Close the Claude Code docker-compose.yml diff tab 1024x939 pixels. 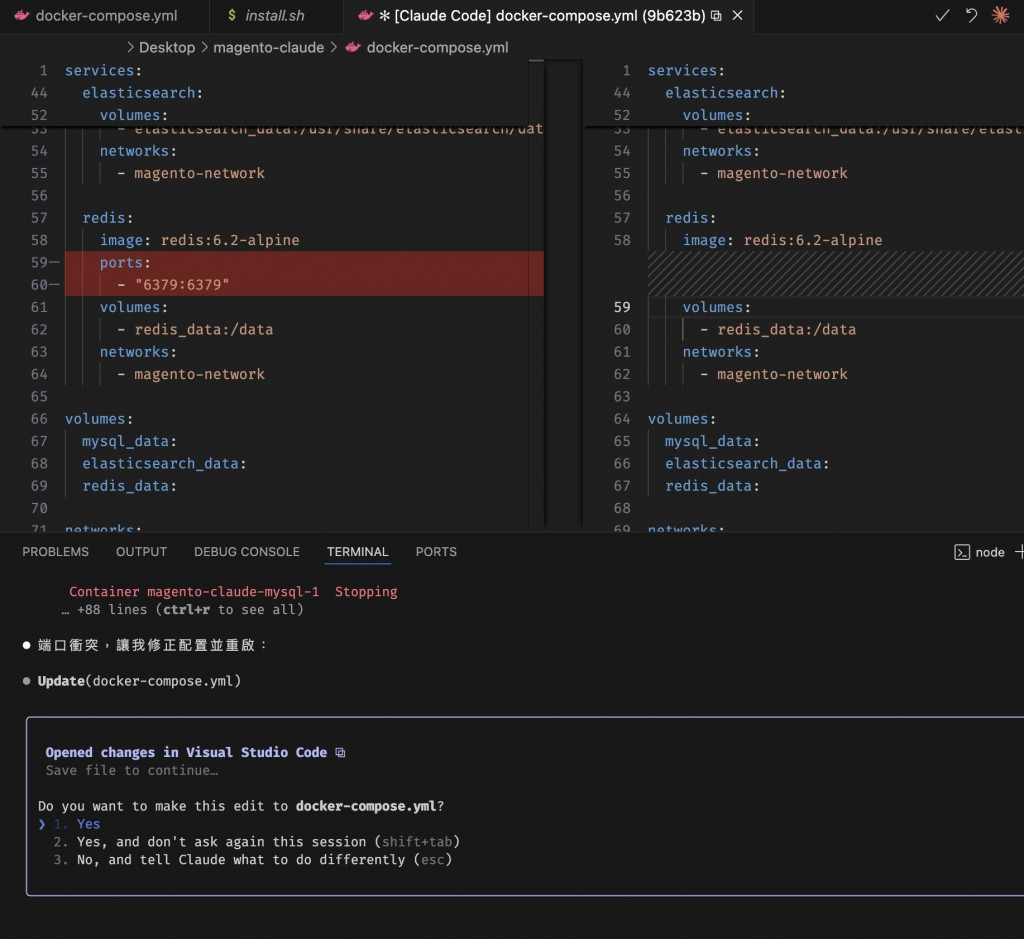coord(737,15)
